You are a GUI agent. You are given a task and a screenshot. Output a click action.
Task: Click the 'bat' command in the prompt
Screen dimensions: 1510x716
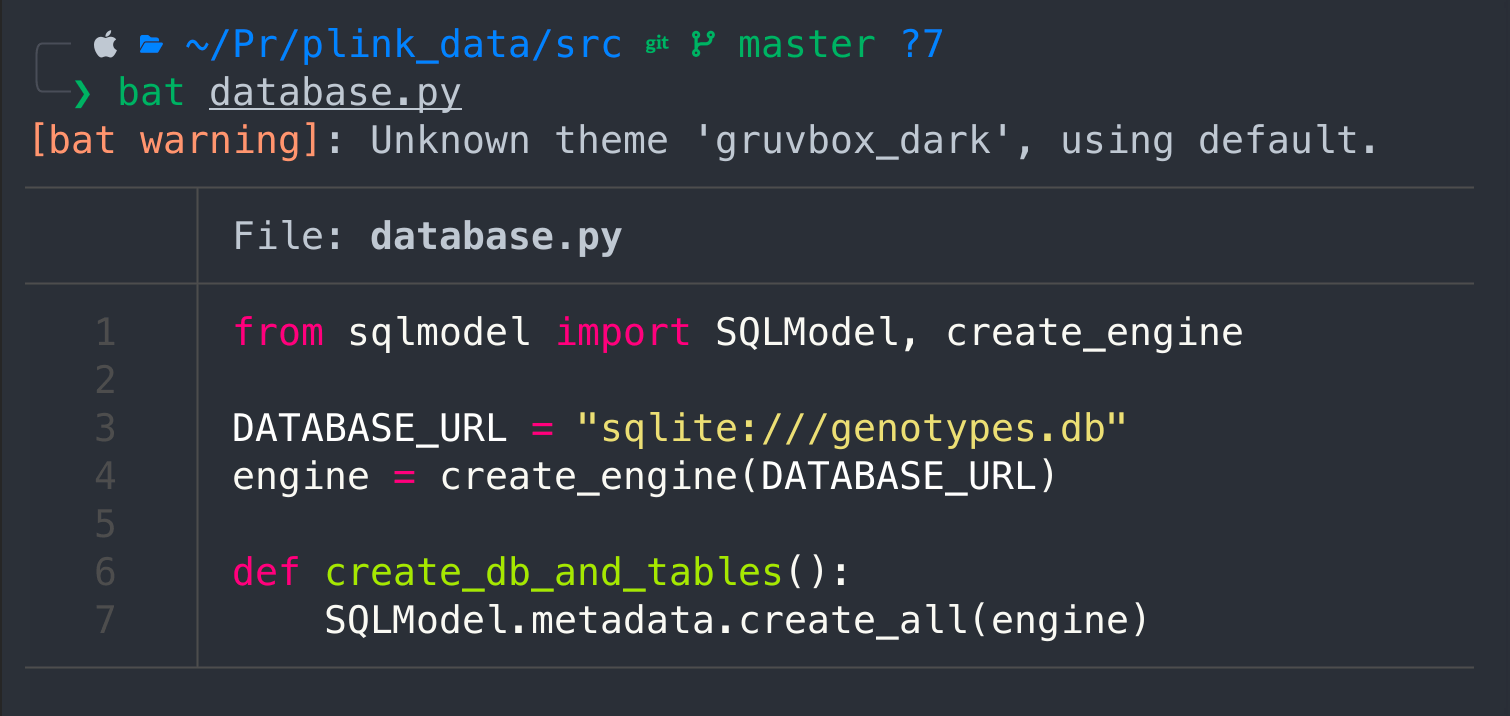(x=150, y=91)
